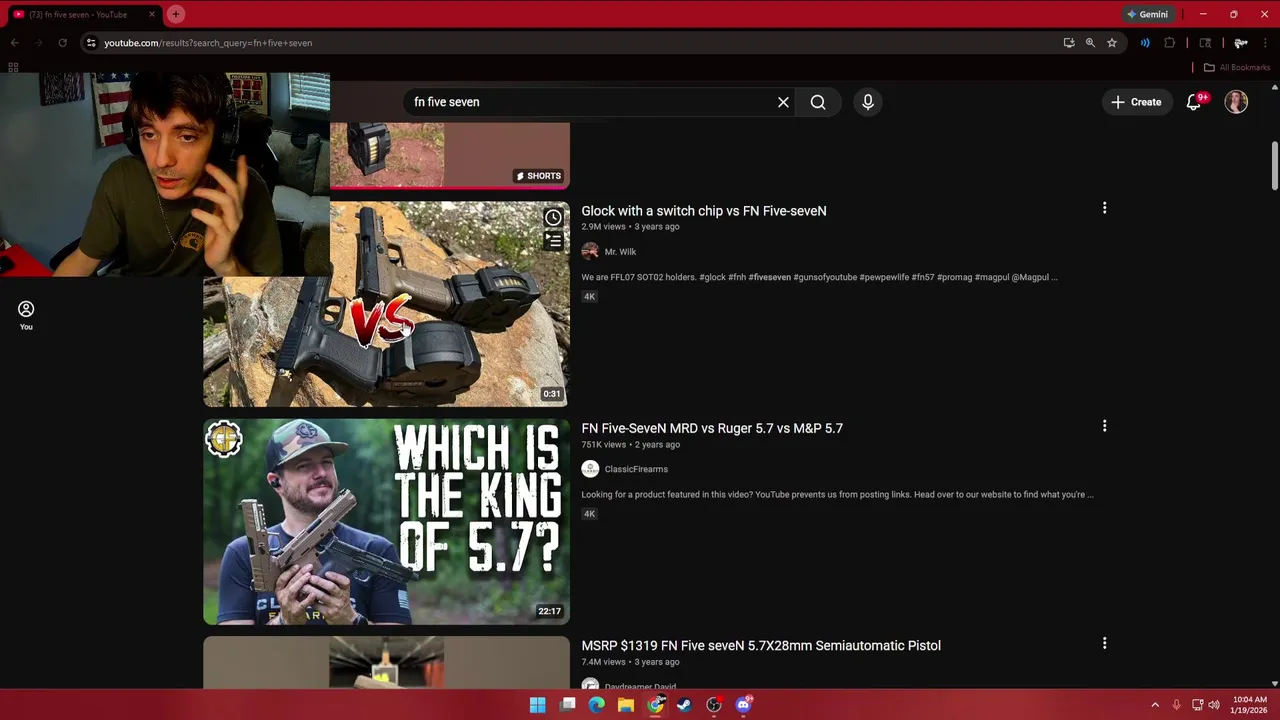
Task: Click the '2.9M views' text under Glock video
Action: click(603, 227)
